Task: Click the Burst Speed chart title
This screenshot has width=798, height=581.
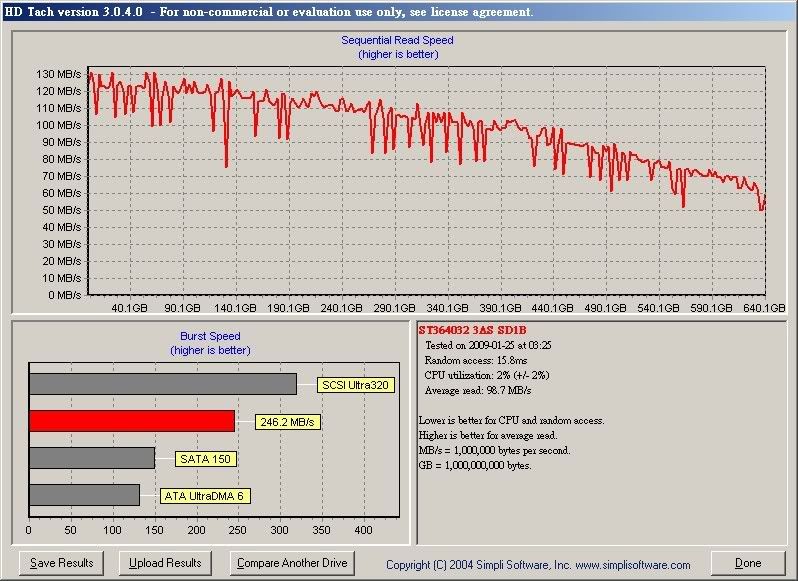Action: 210,337
